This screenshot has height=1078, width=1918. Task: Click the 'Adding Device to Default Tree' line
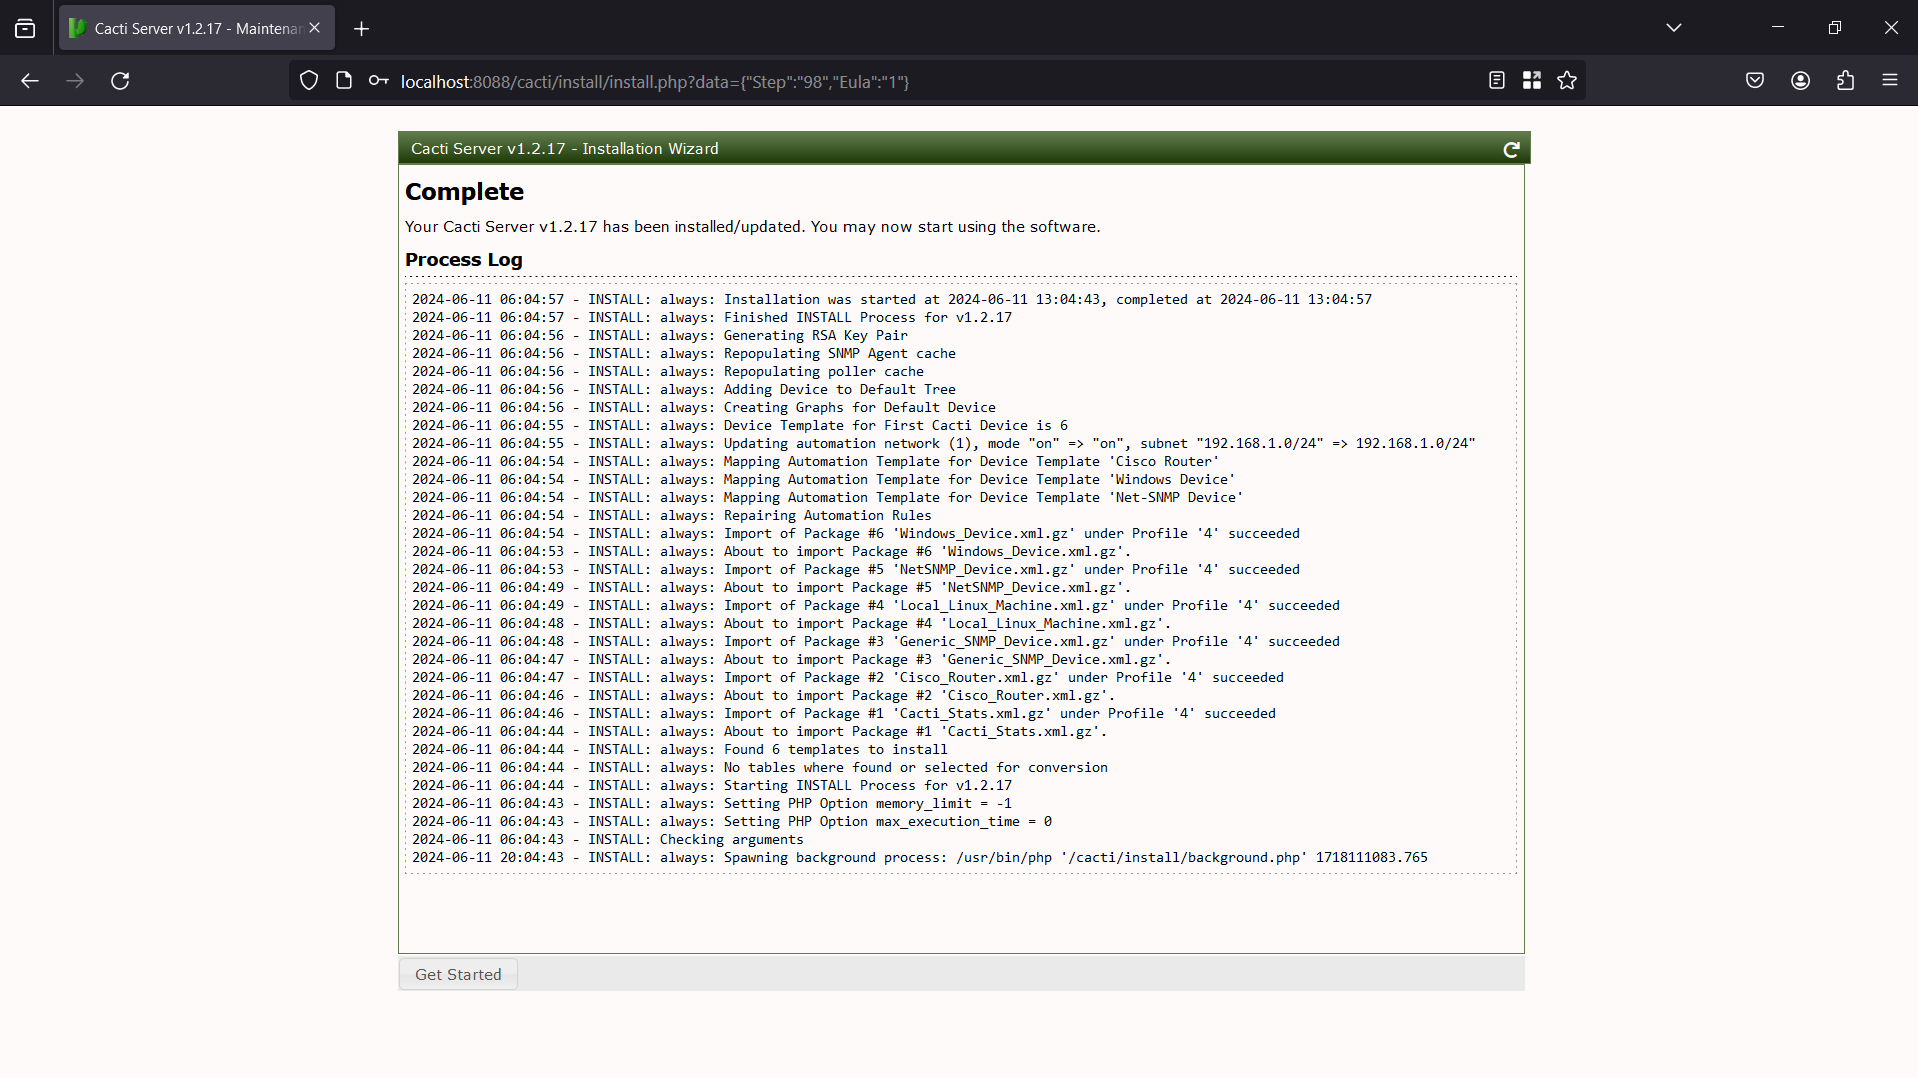point(684,390)
